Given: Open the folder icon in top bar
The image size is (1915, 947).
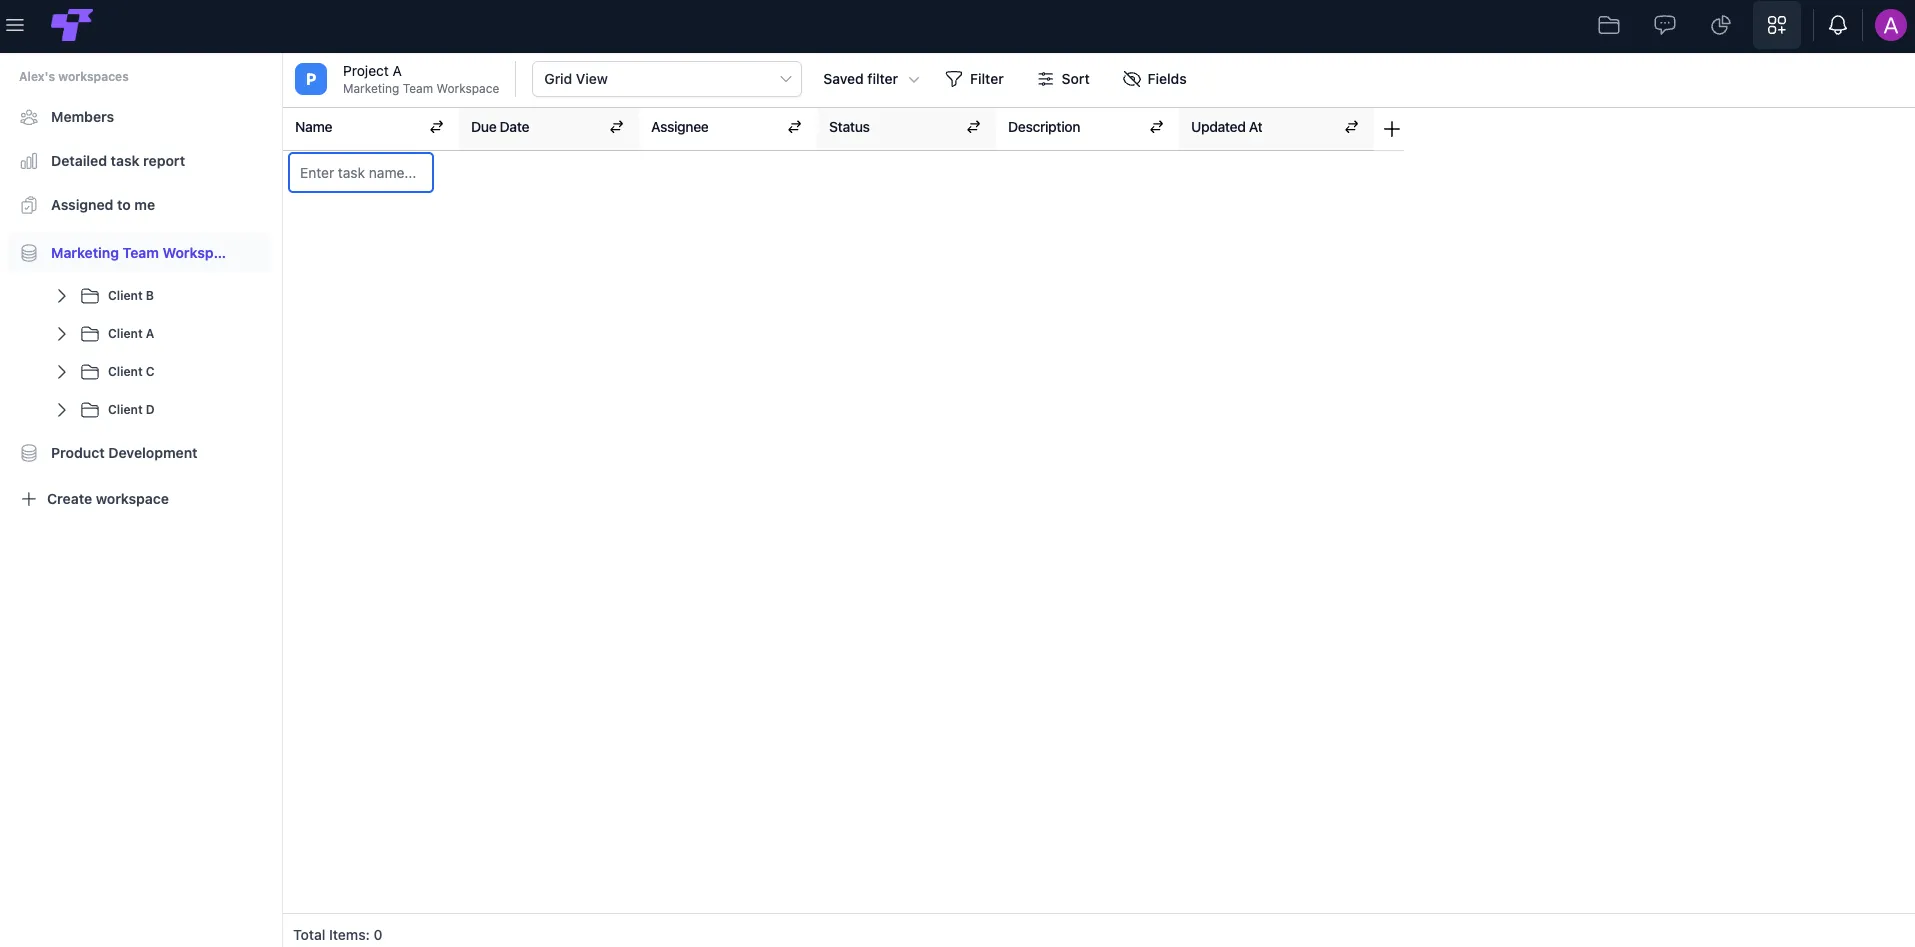Looking at the screenshot, I should click(1609, 25).
